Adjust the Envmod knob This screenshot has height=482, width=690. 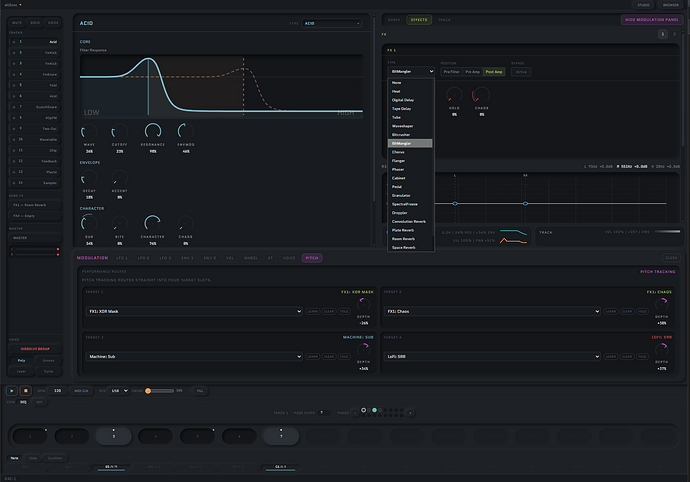pyautogui.click(x=186, y=131)
